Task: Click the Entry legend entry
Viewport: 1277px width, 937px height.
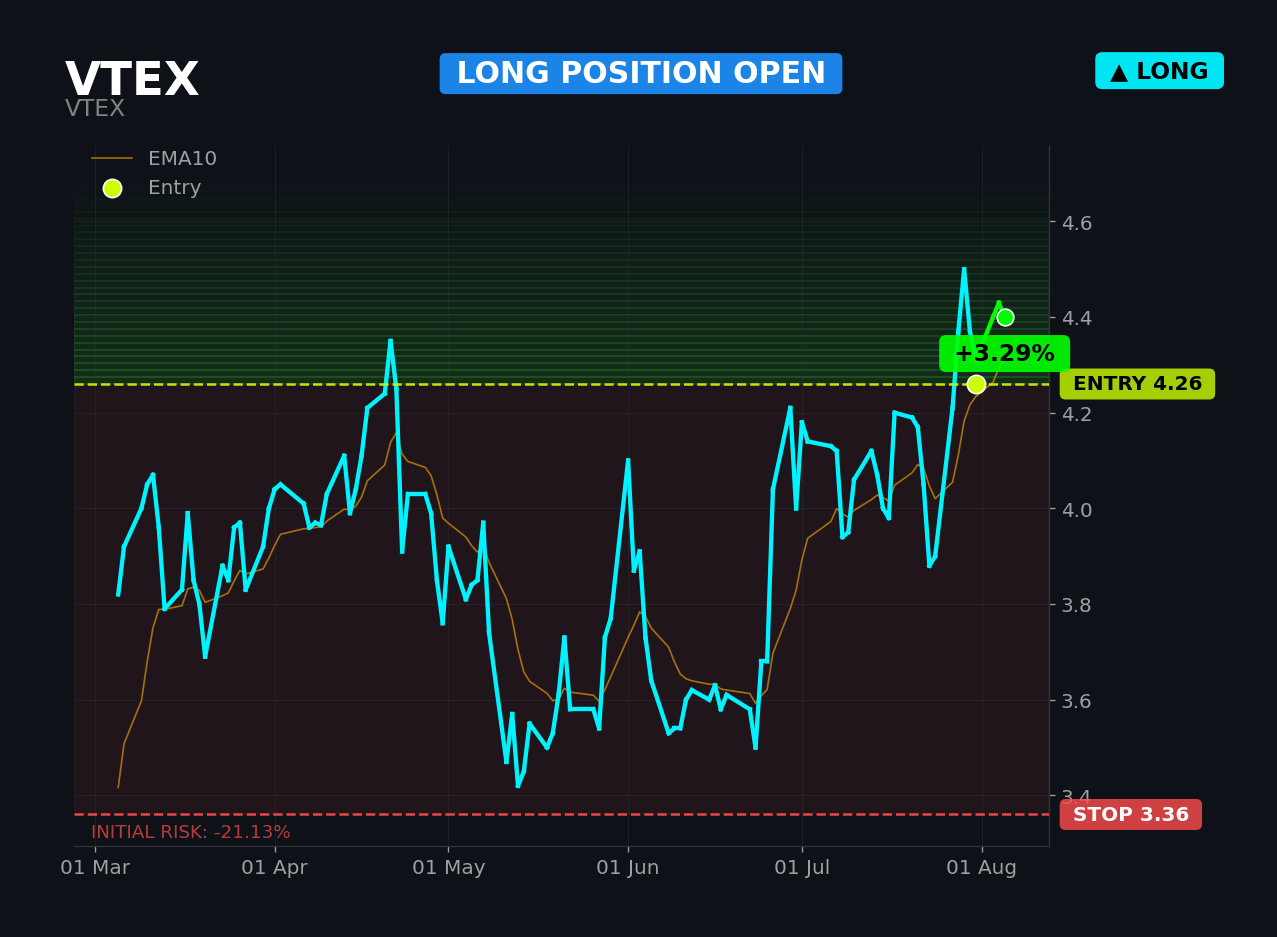Action: point(152,188)
